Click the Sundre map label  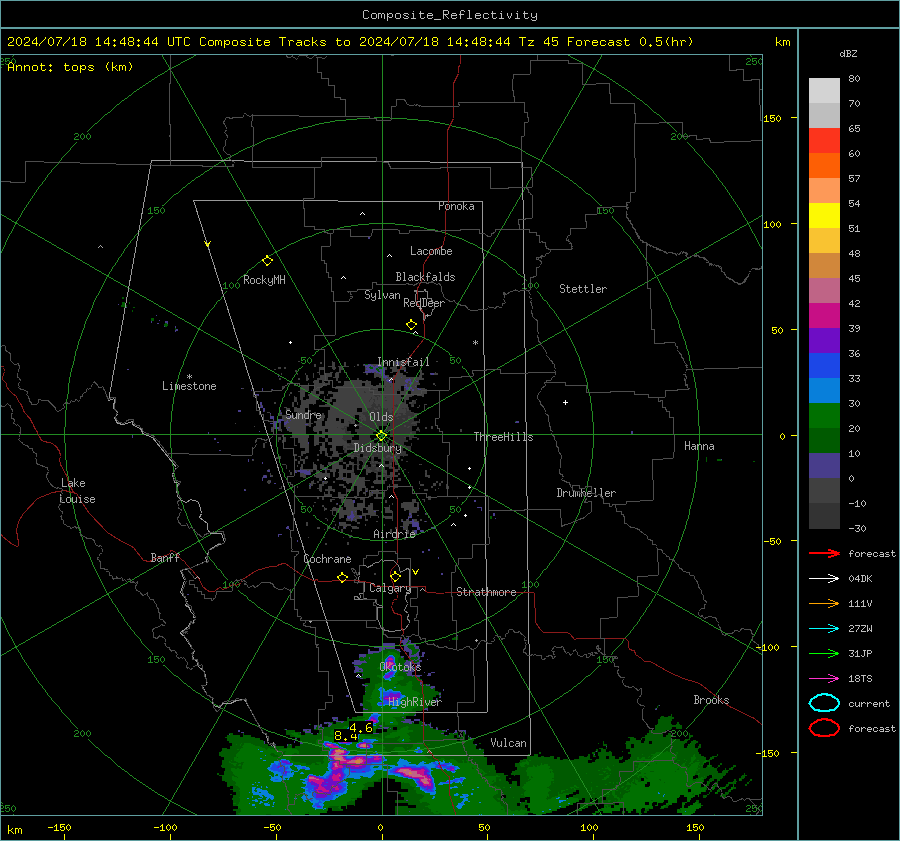pyautogui.click(x=303, y=414)
